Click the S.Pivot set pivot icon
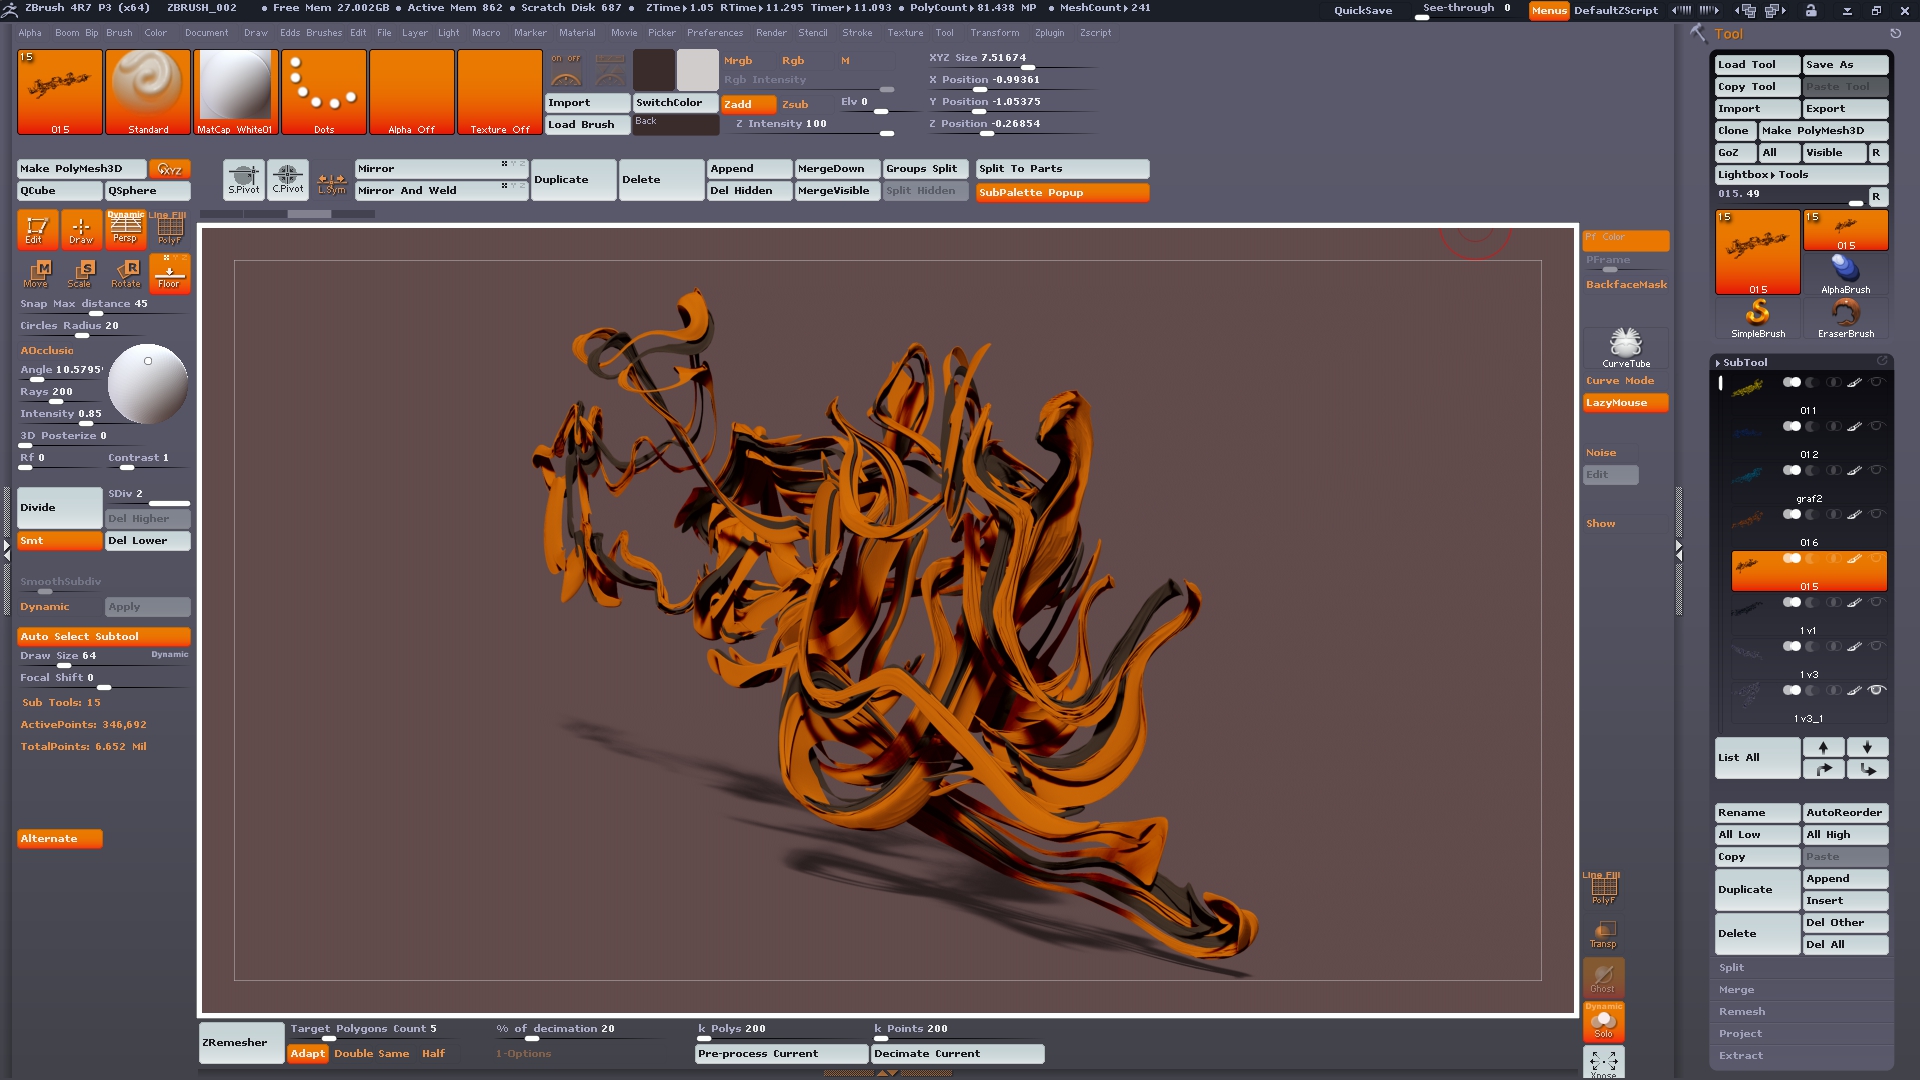Viewport: 1920px width, 1080px height. (x=243, y=179)
